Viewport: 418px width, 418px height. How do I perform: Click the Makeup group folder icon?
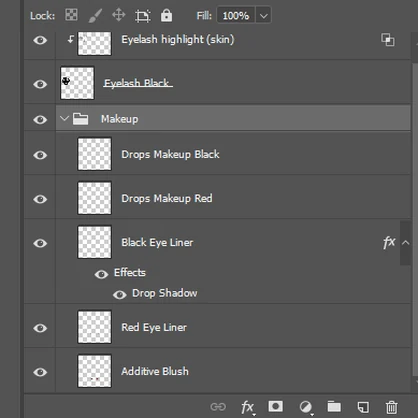coord(80,119)
